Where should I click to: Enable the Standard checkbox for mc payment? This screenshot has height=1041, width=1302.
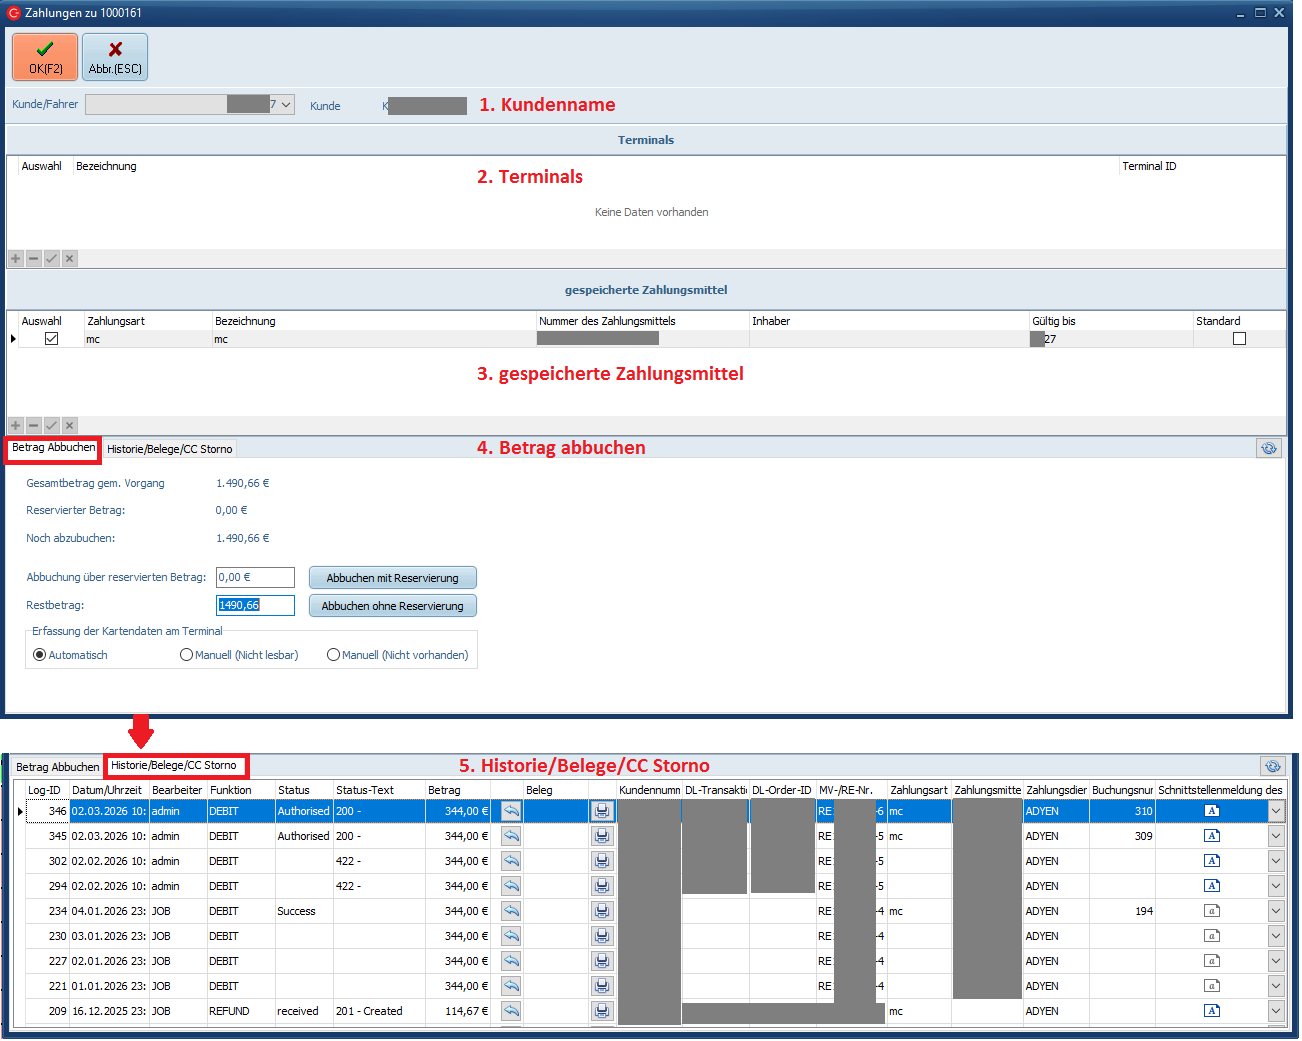[x=1239, y=339]
